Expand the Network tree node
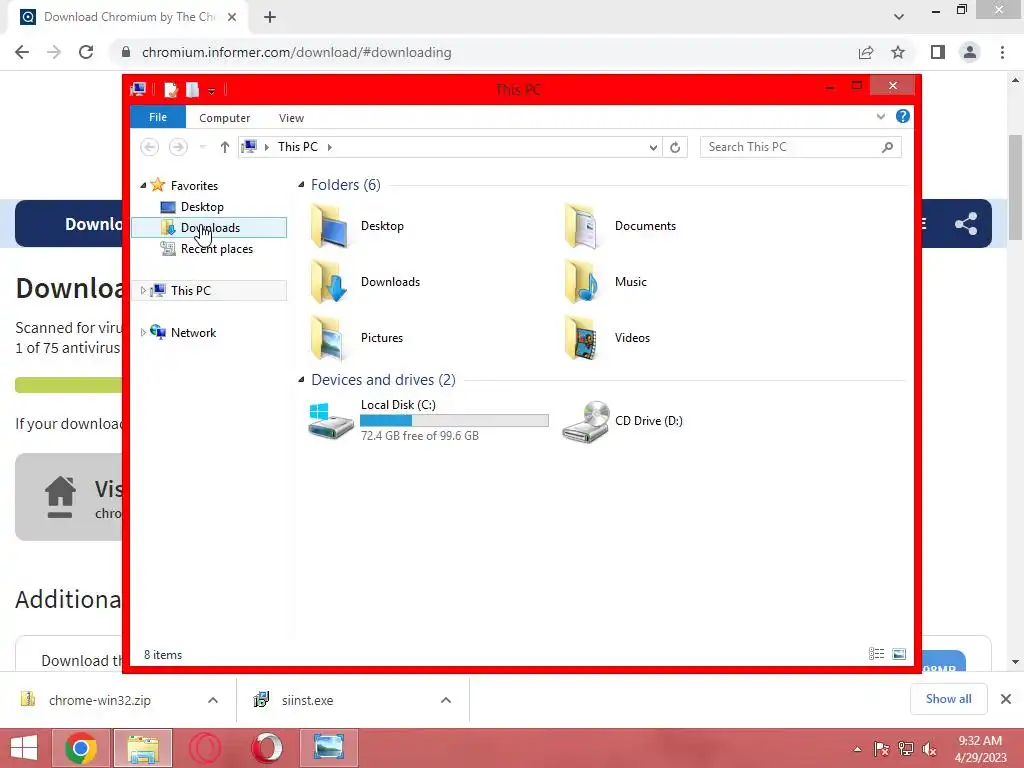Screen dimensions: 1024x768 coord(143,332)
